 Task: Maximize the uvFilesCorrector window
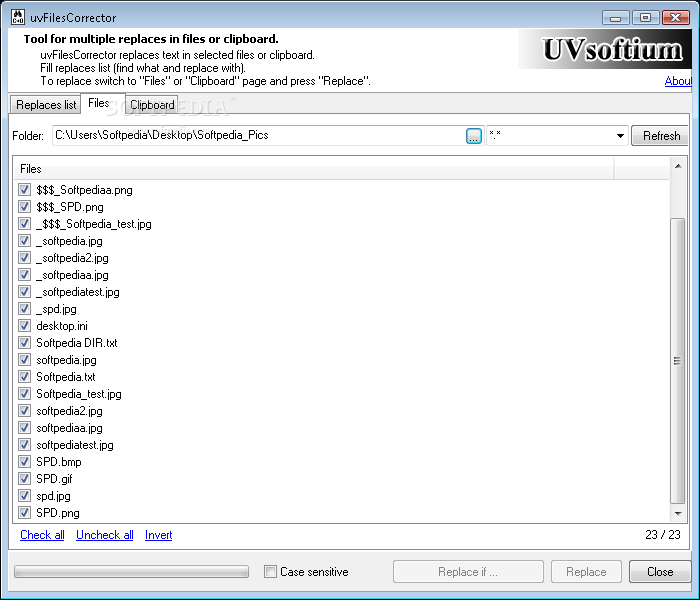tap(645, 18)
